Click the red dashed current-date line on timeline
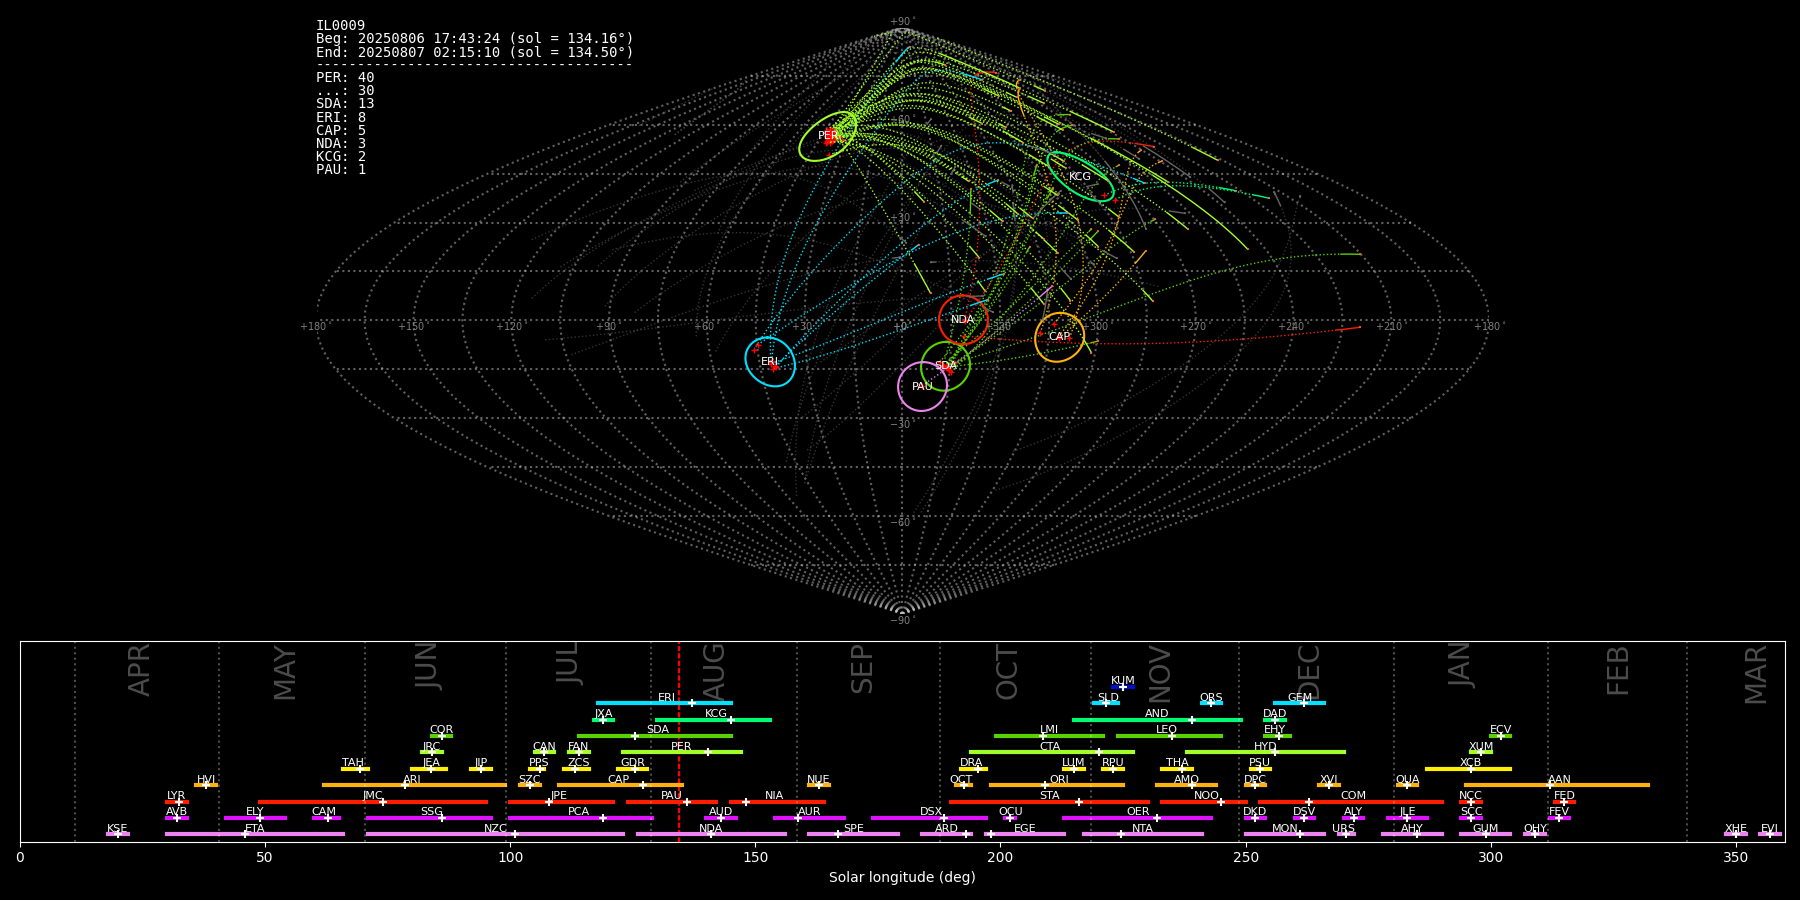This screenshot has width=1800, height=900. pos(678,741)
